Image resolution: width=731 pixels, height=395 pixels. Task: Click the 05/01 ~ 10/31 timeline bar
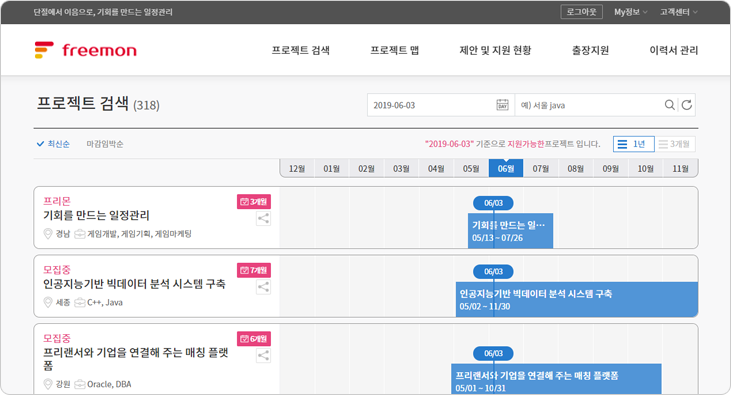(x=556, y=379)
